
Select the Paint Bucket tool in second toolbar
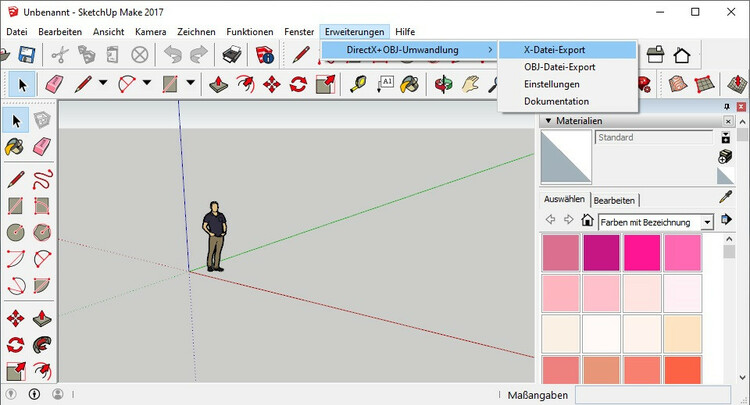click(410, 84)
